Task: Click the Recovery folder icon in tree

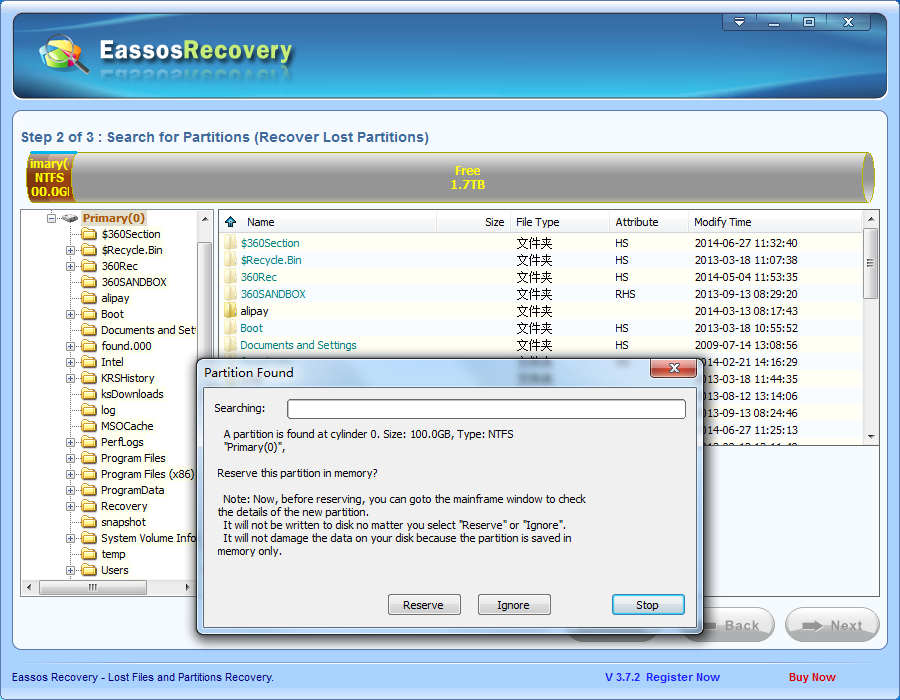Action: (89, 506)
